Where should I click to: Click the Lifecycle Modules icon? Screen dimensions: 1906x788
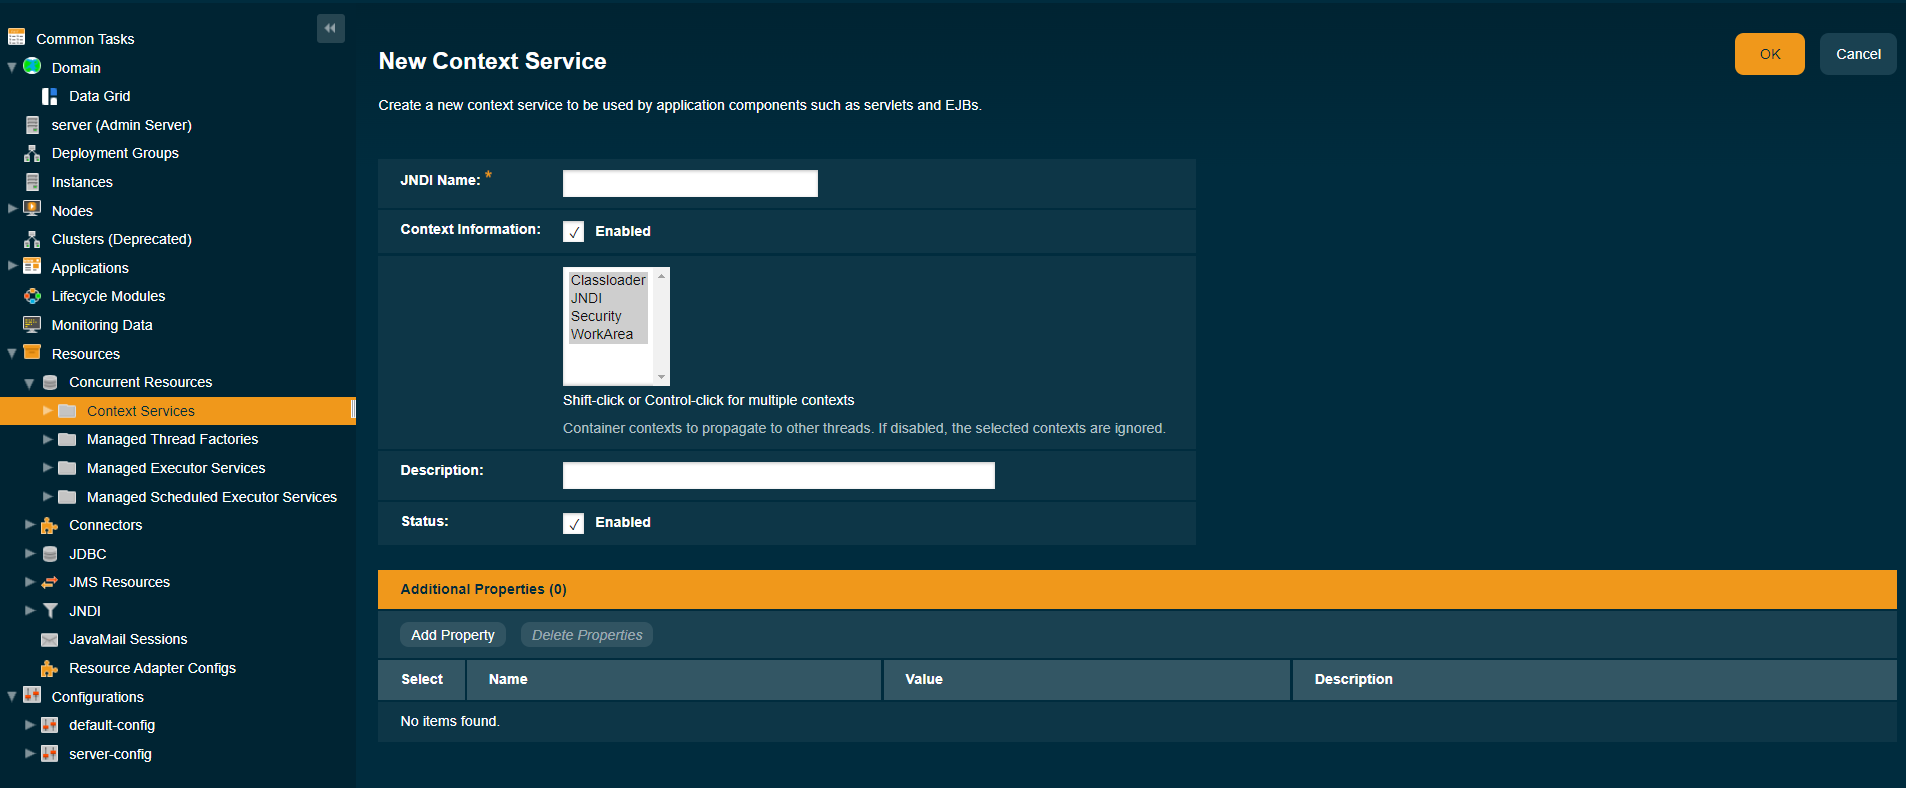click(32, 296)
